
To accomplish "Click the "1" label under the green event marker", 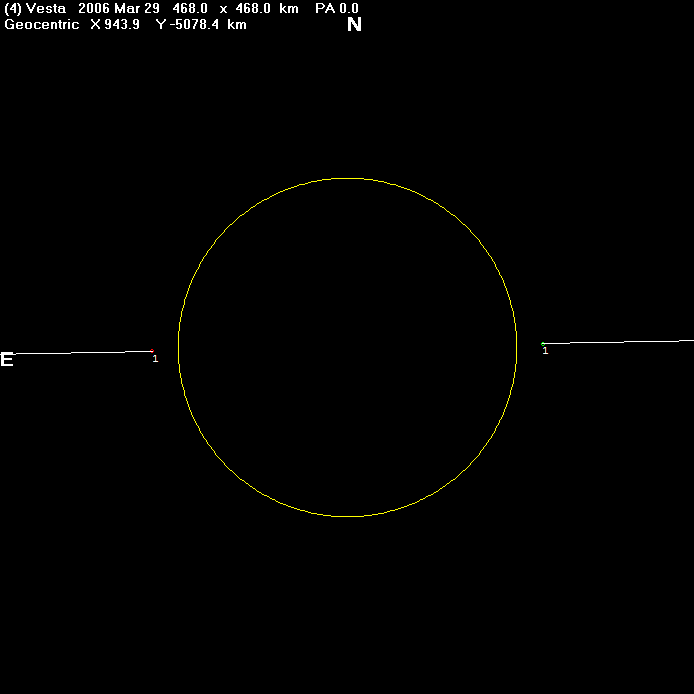I will (x=545, y=351).
